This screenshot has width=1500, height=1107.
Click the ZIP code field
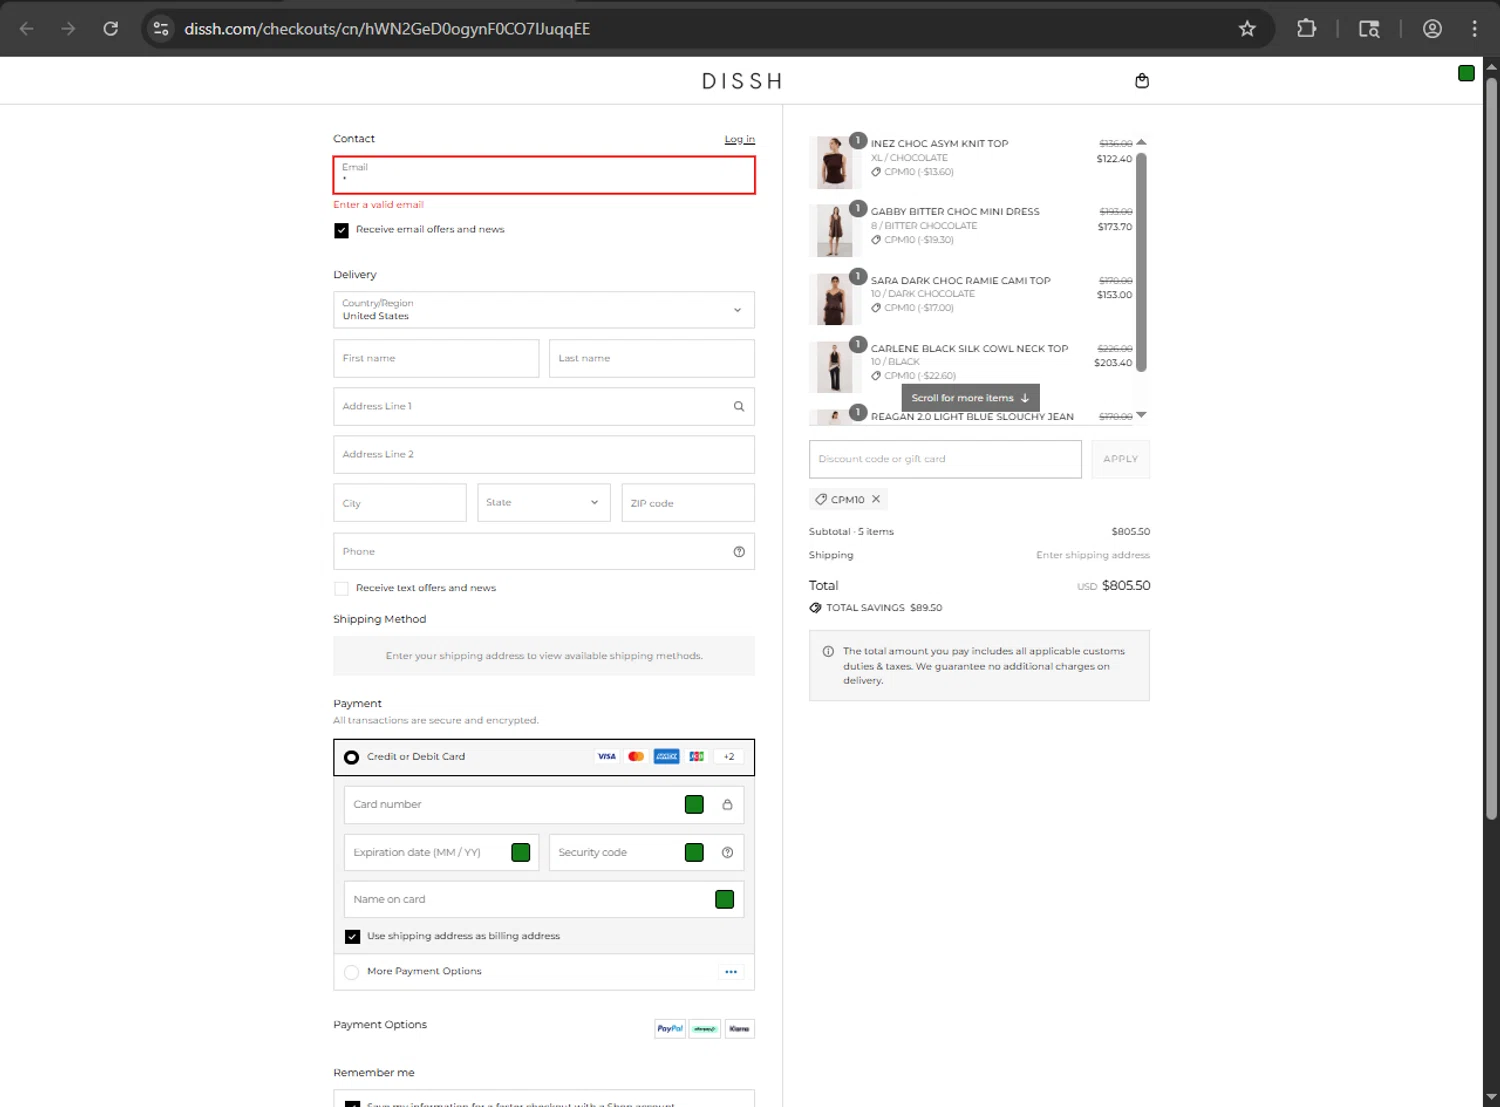point(688,502)
